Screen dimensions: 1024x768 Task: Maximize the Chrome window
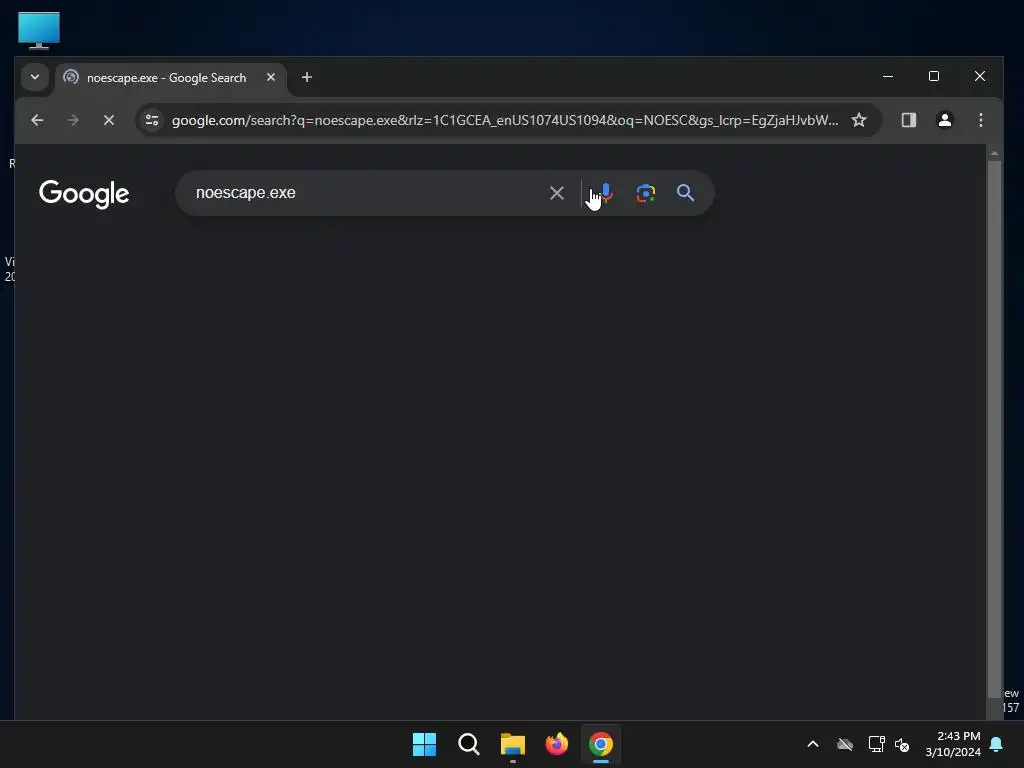(x=934, y=76)
